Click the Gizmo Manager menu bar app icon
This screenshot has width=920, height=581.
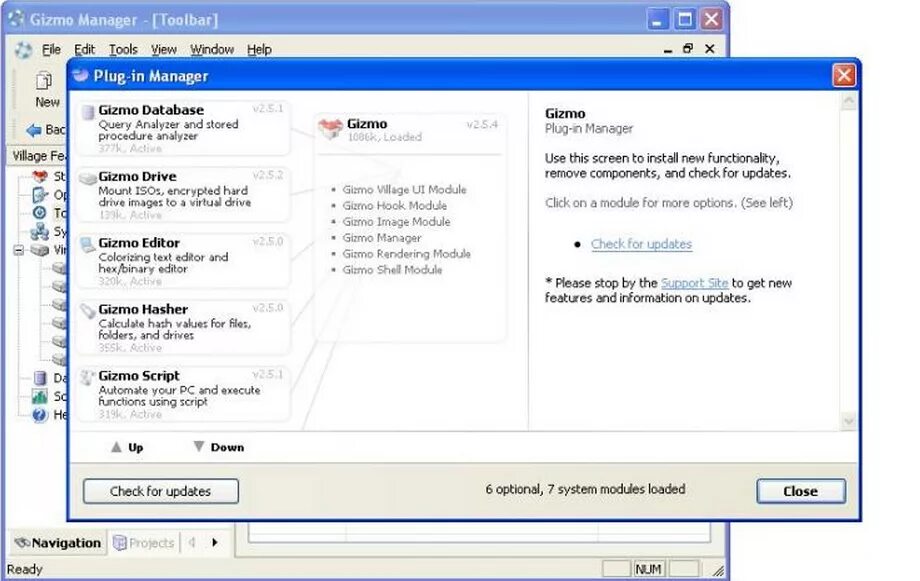(23, 50)
